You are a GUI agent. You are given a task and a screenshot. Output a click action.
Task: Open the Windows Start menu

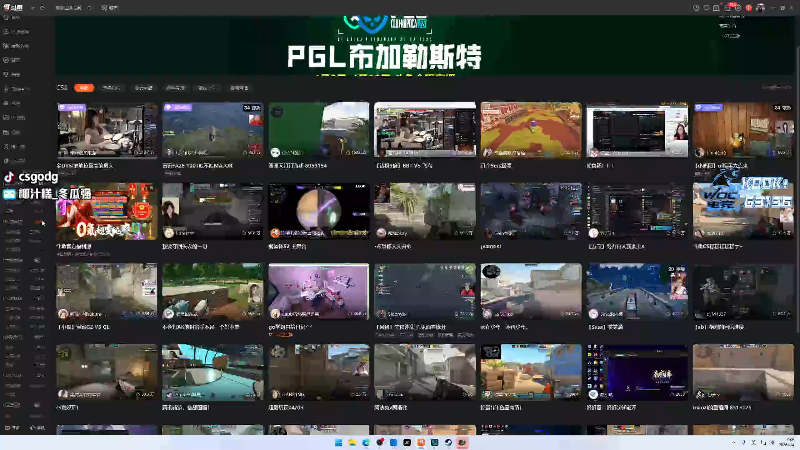(x=338, y=442)
